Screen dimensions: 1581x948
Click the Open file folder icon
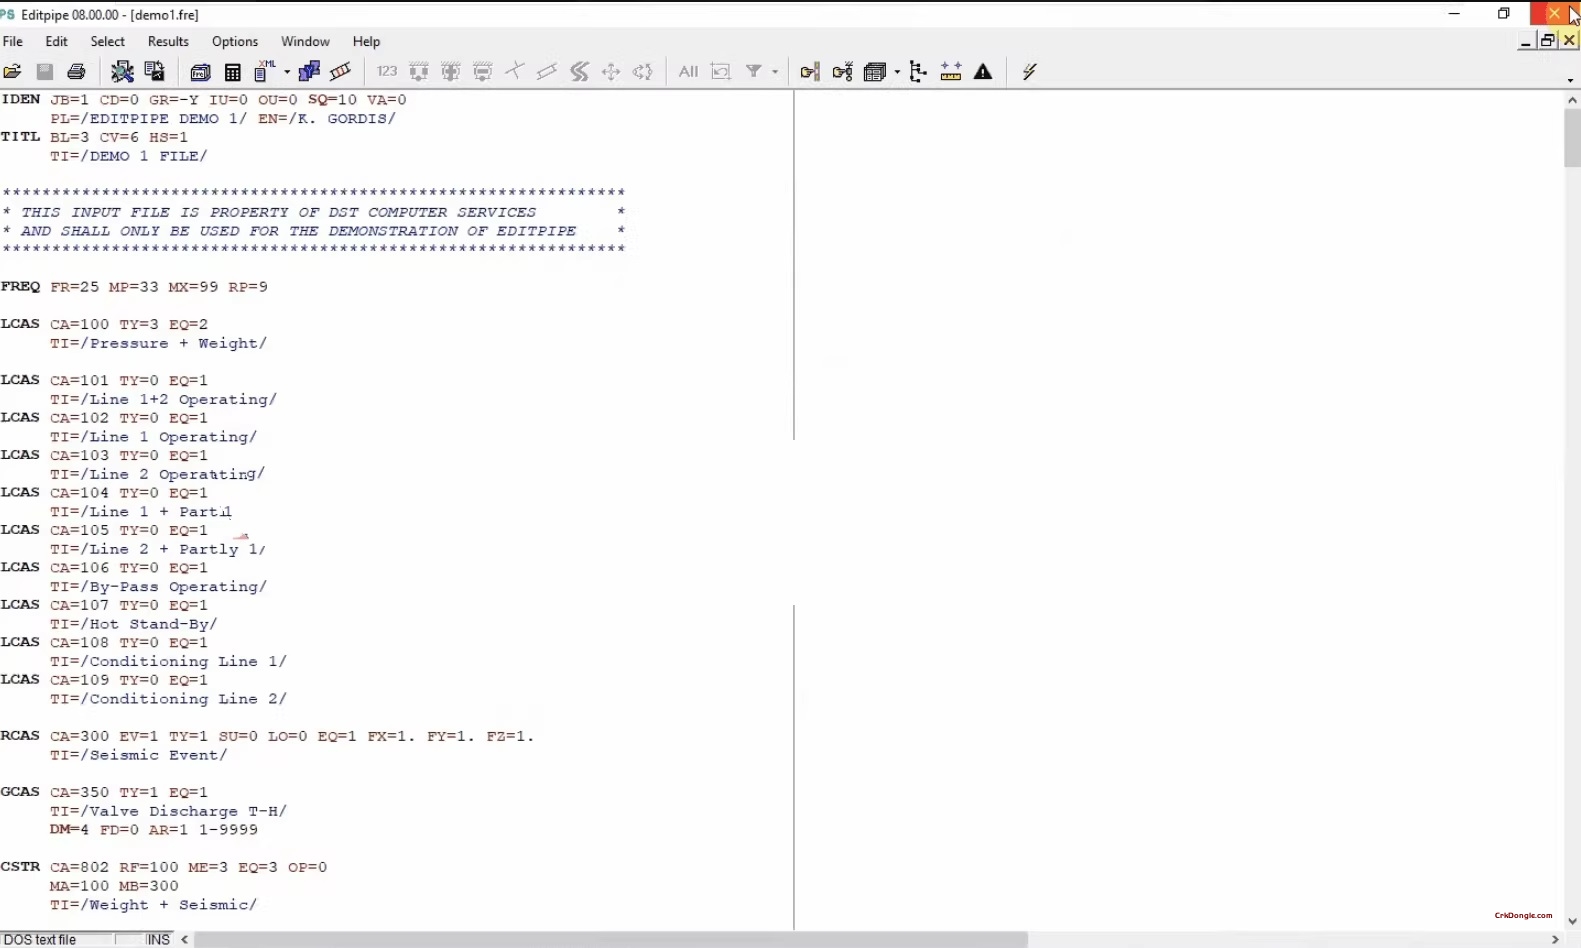(13, 71)
